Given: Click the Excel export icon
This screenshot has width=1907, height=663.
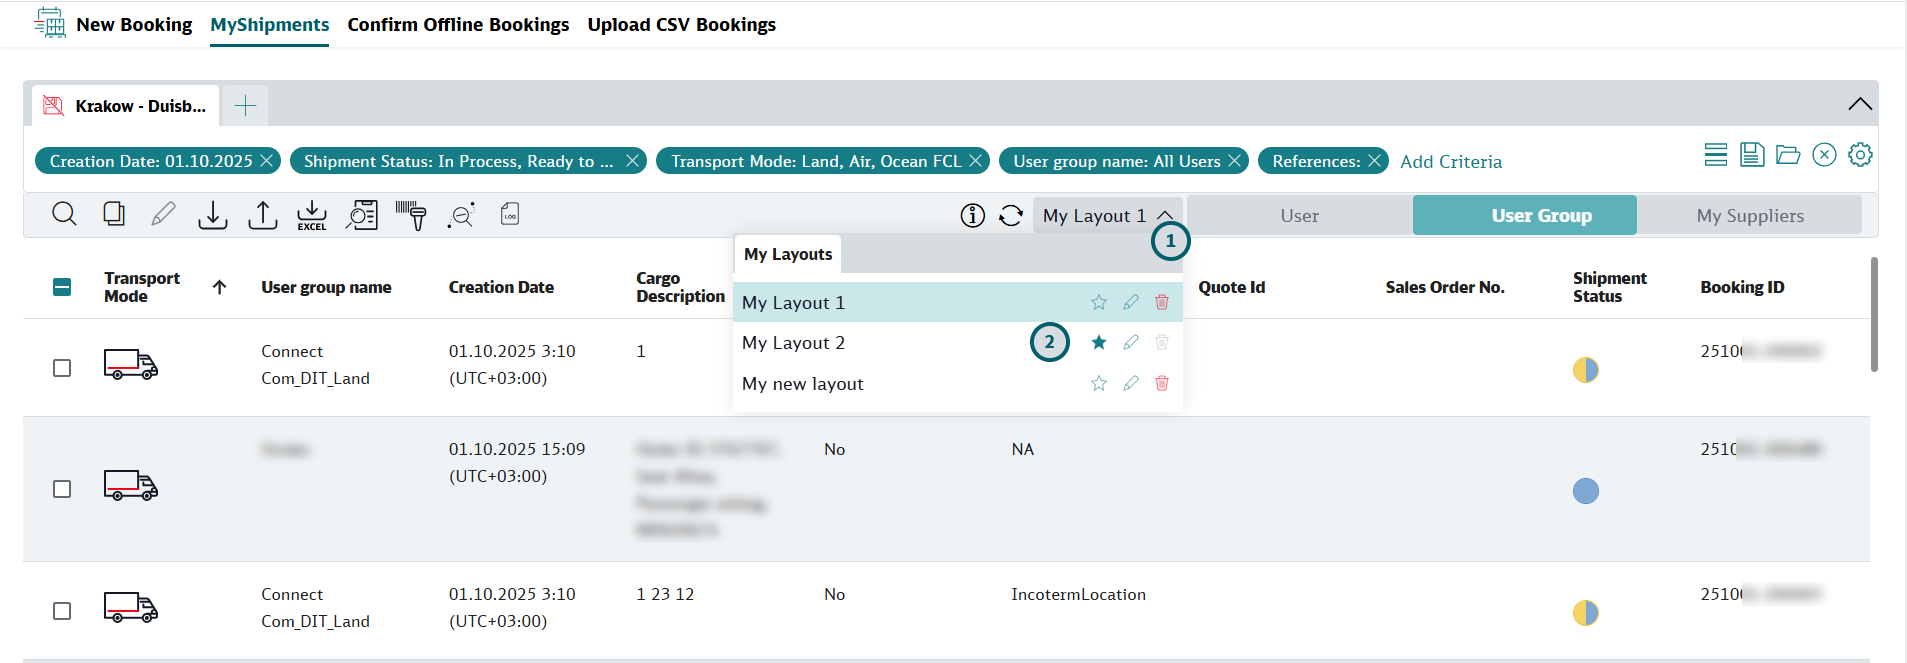Looking at the screenshot, I should pos(312,215).
